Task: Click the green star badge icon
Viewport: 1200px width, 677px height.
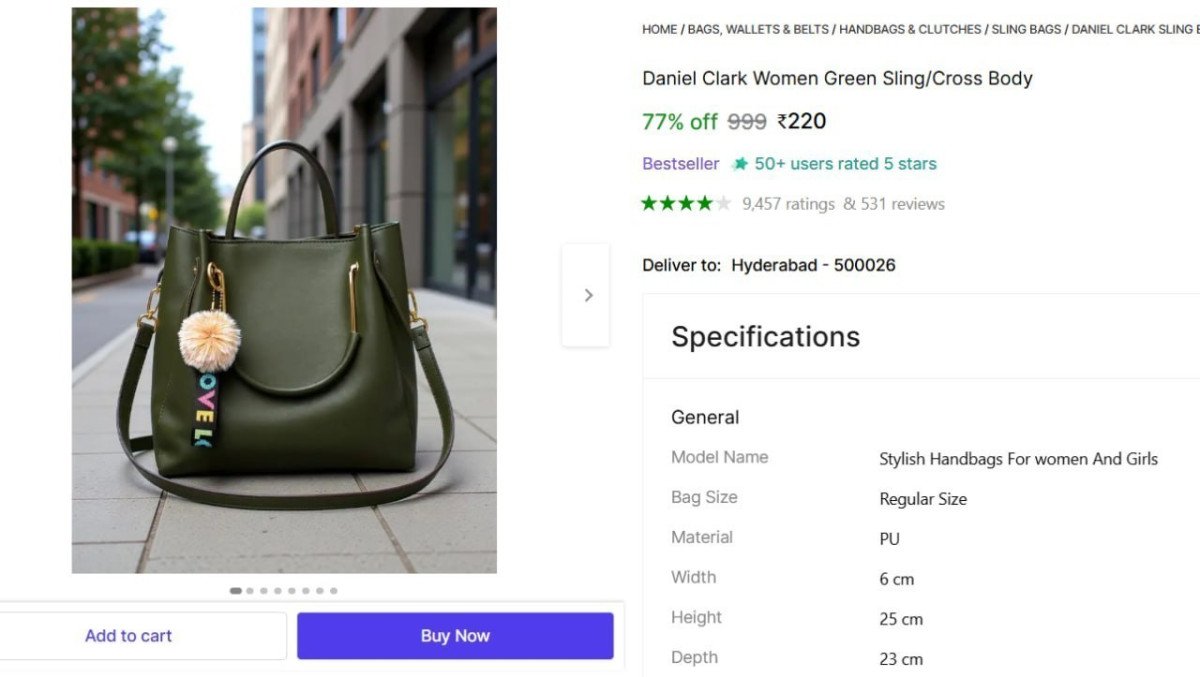Action: (740, 164)
